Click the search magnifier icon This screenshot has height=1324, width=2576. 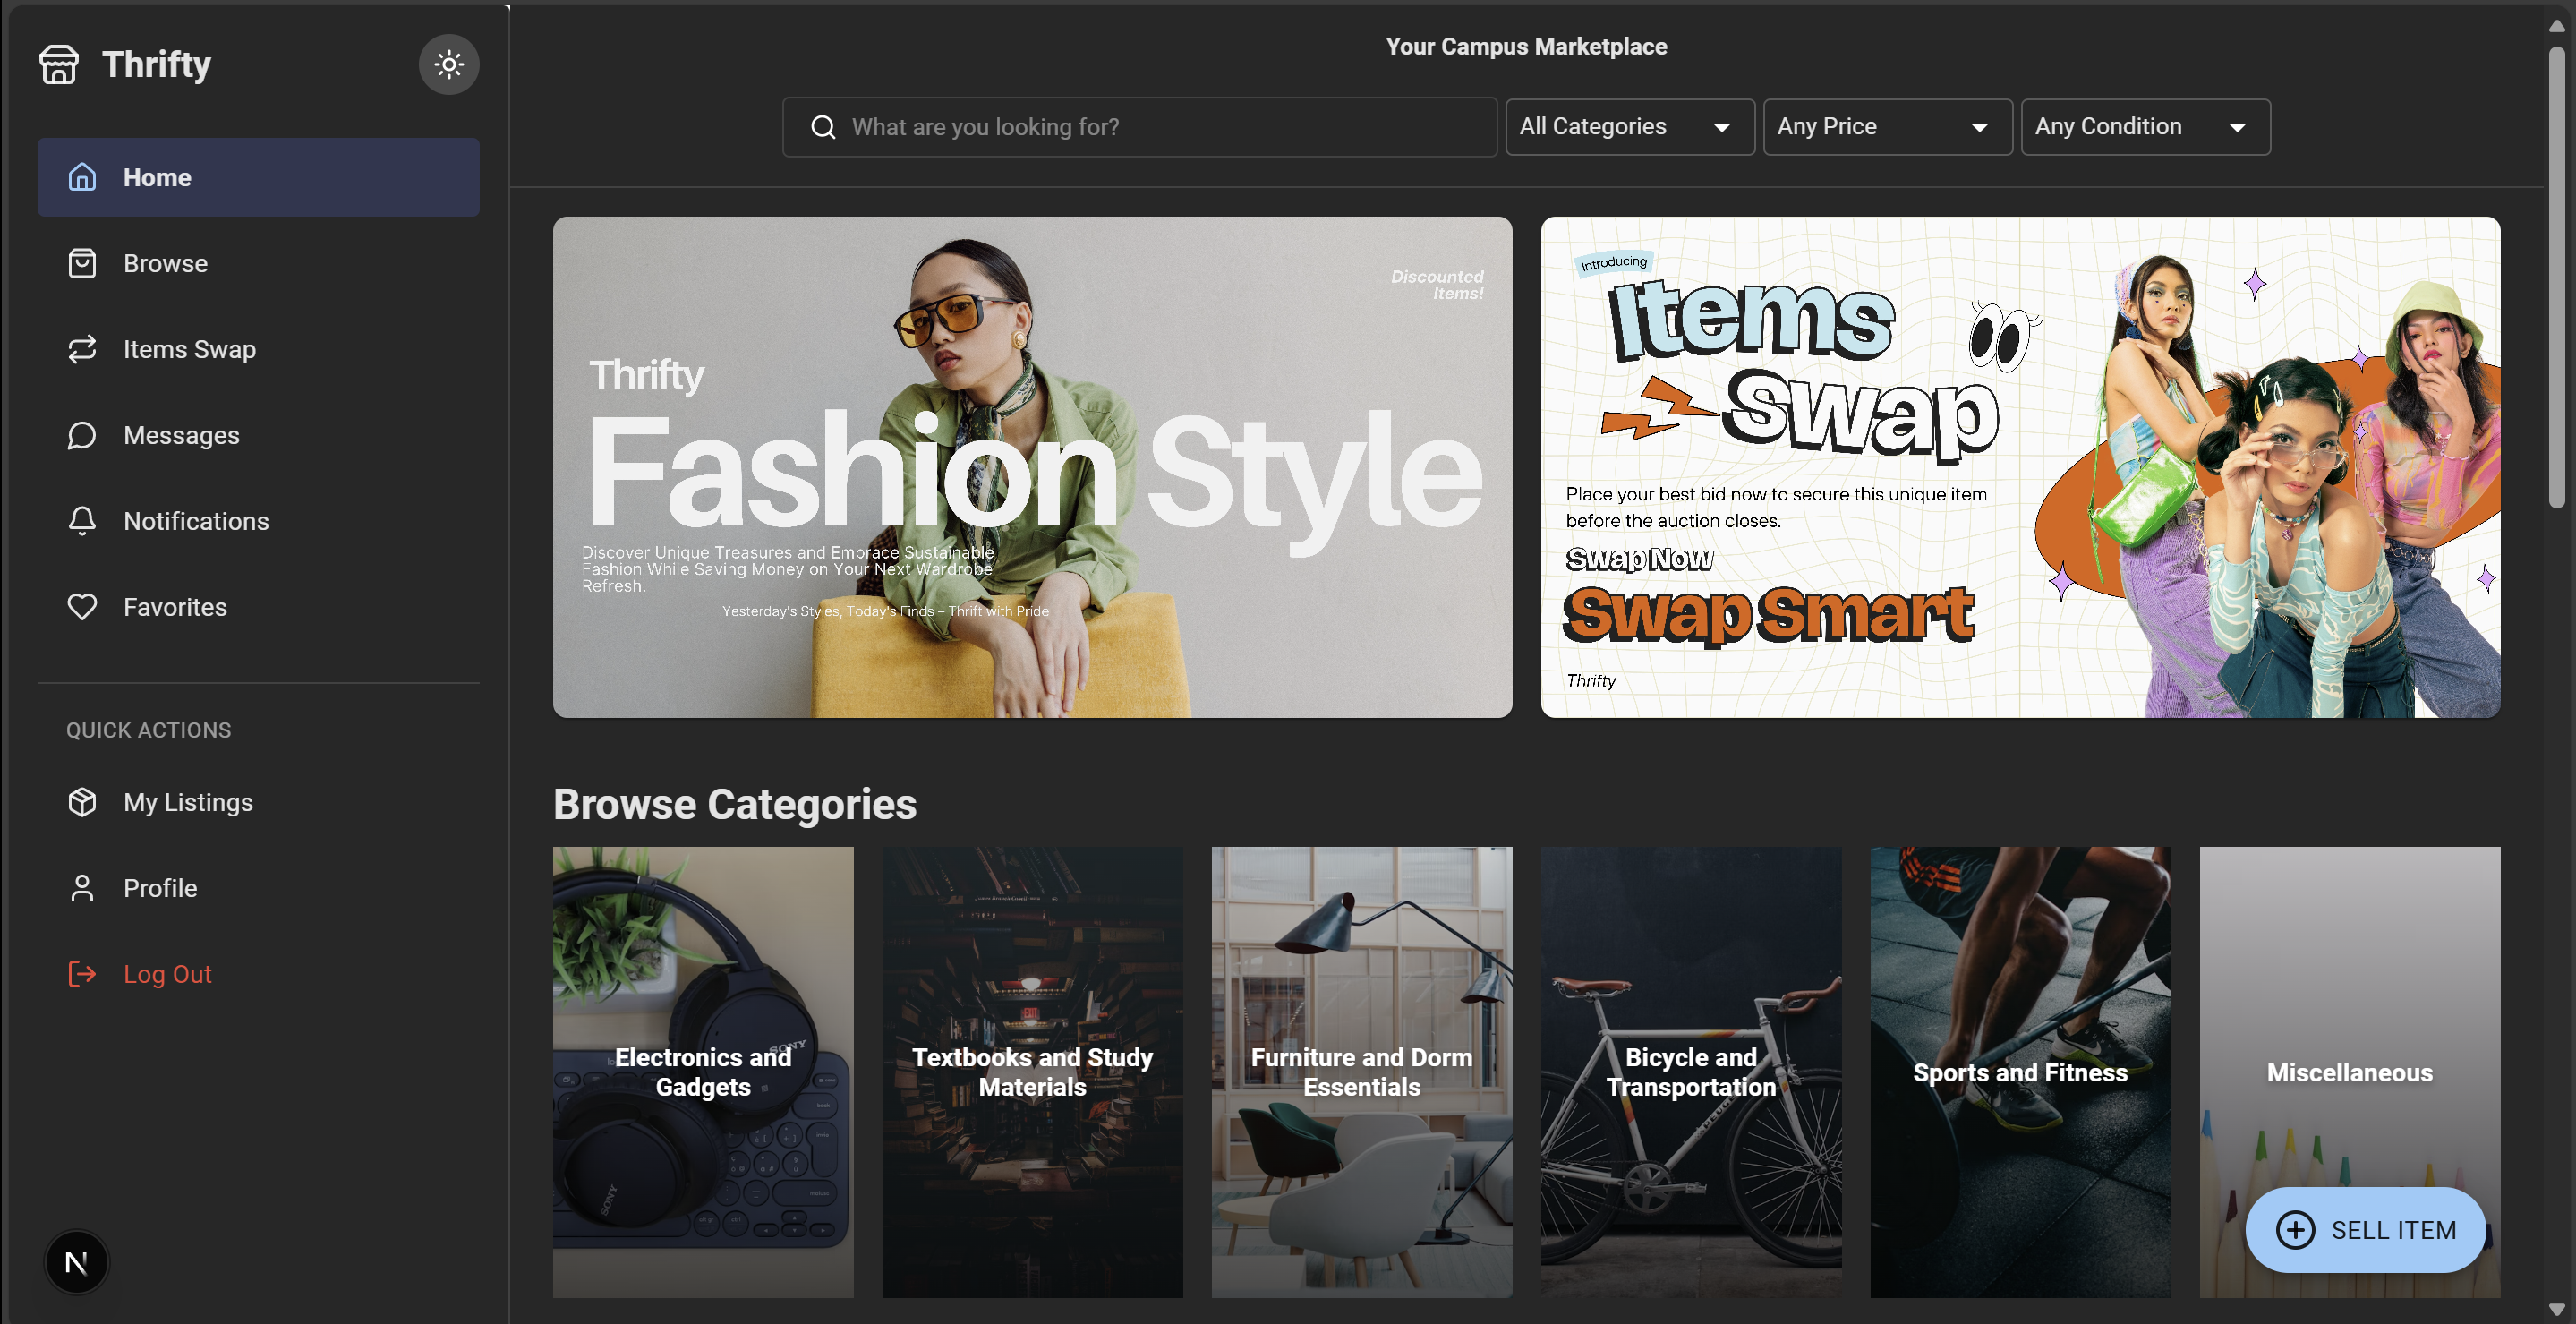tap(823, 127)
